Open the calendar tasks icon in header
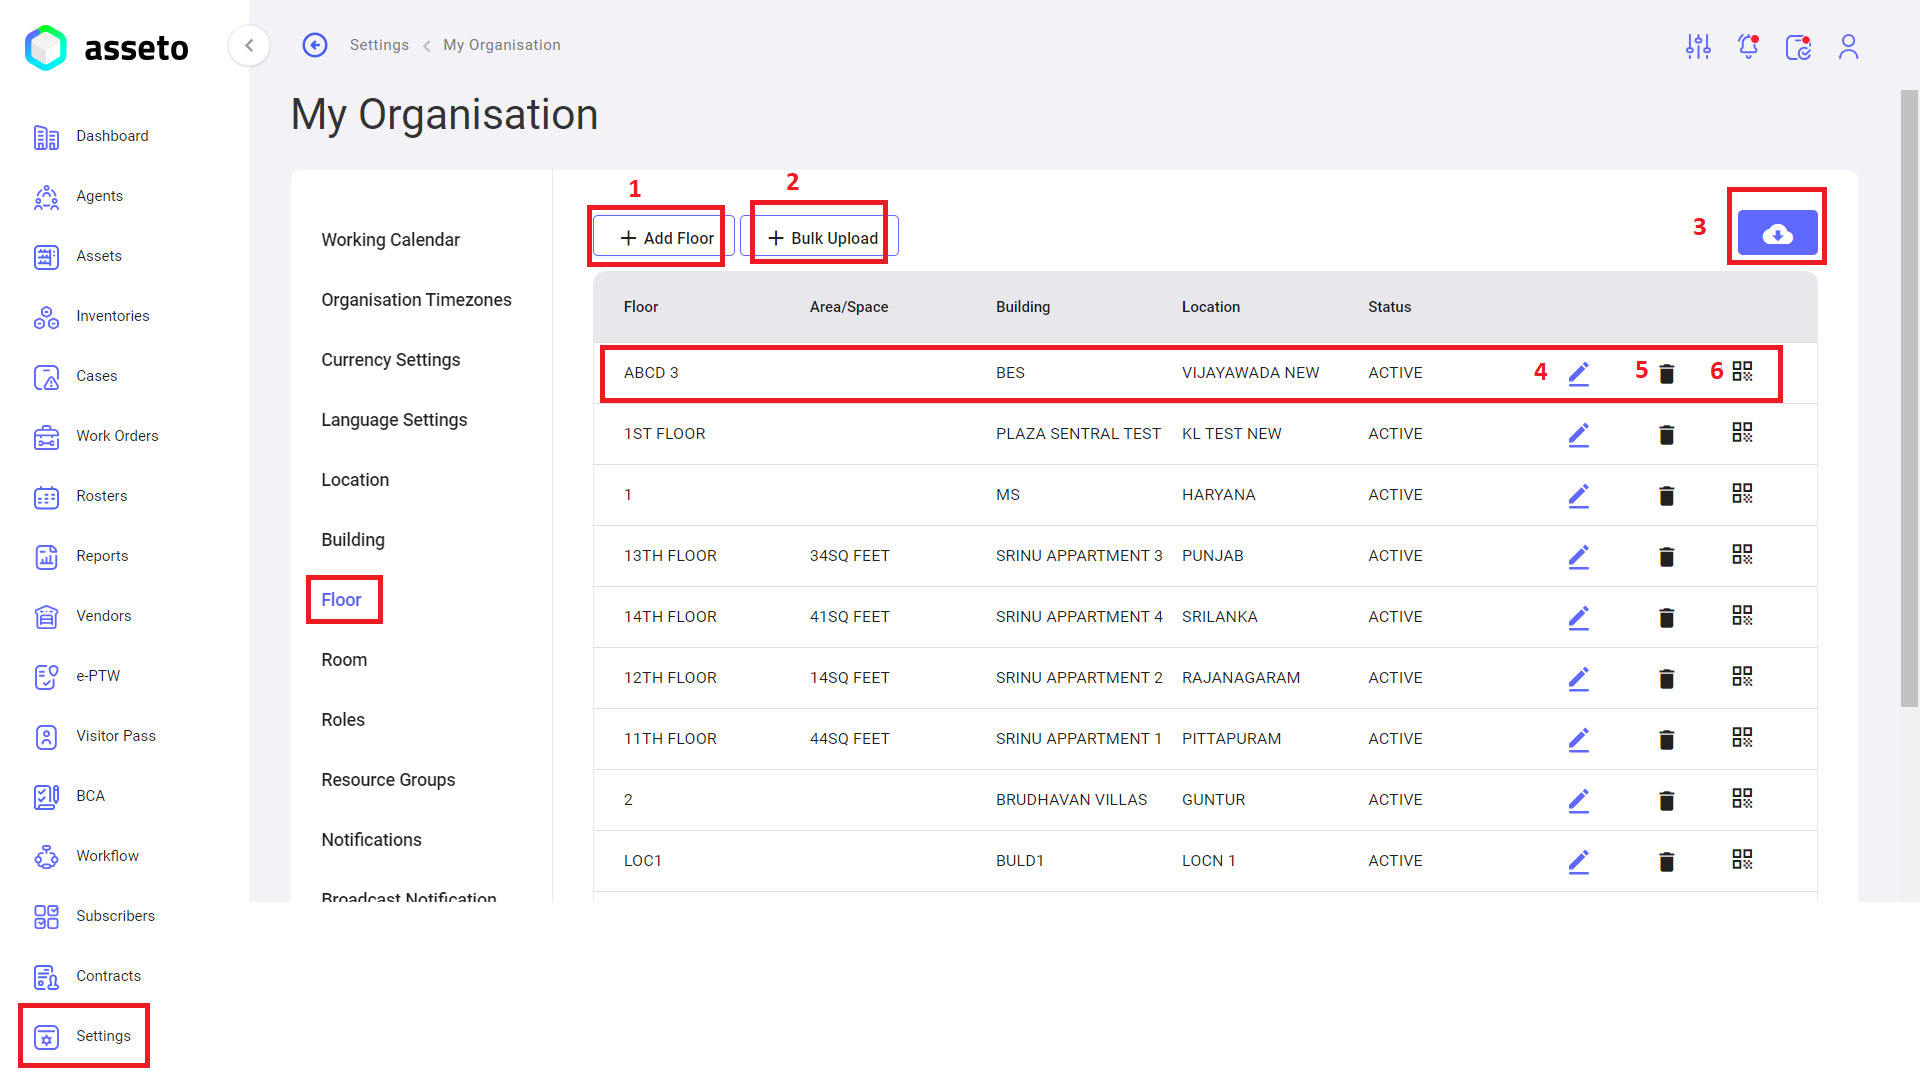Viewport: 1920px width, 1072px height. click(x=1798, y=46)
